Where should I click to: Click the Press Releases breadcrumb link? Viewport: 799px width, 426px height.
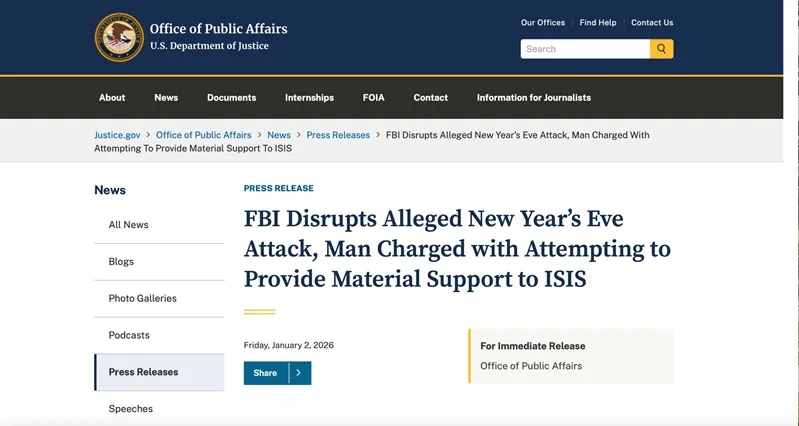click(x=338, y=135)
